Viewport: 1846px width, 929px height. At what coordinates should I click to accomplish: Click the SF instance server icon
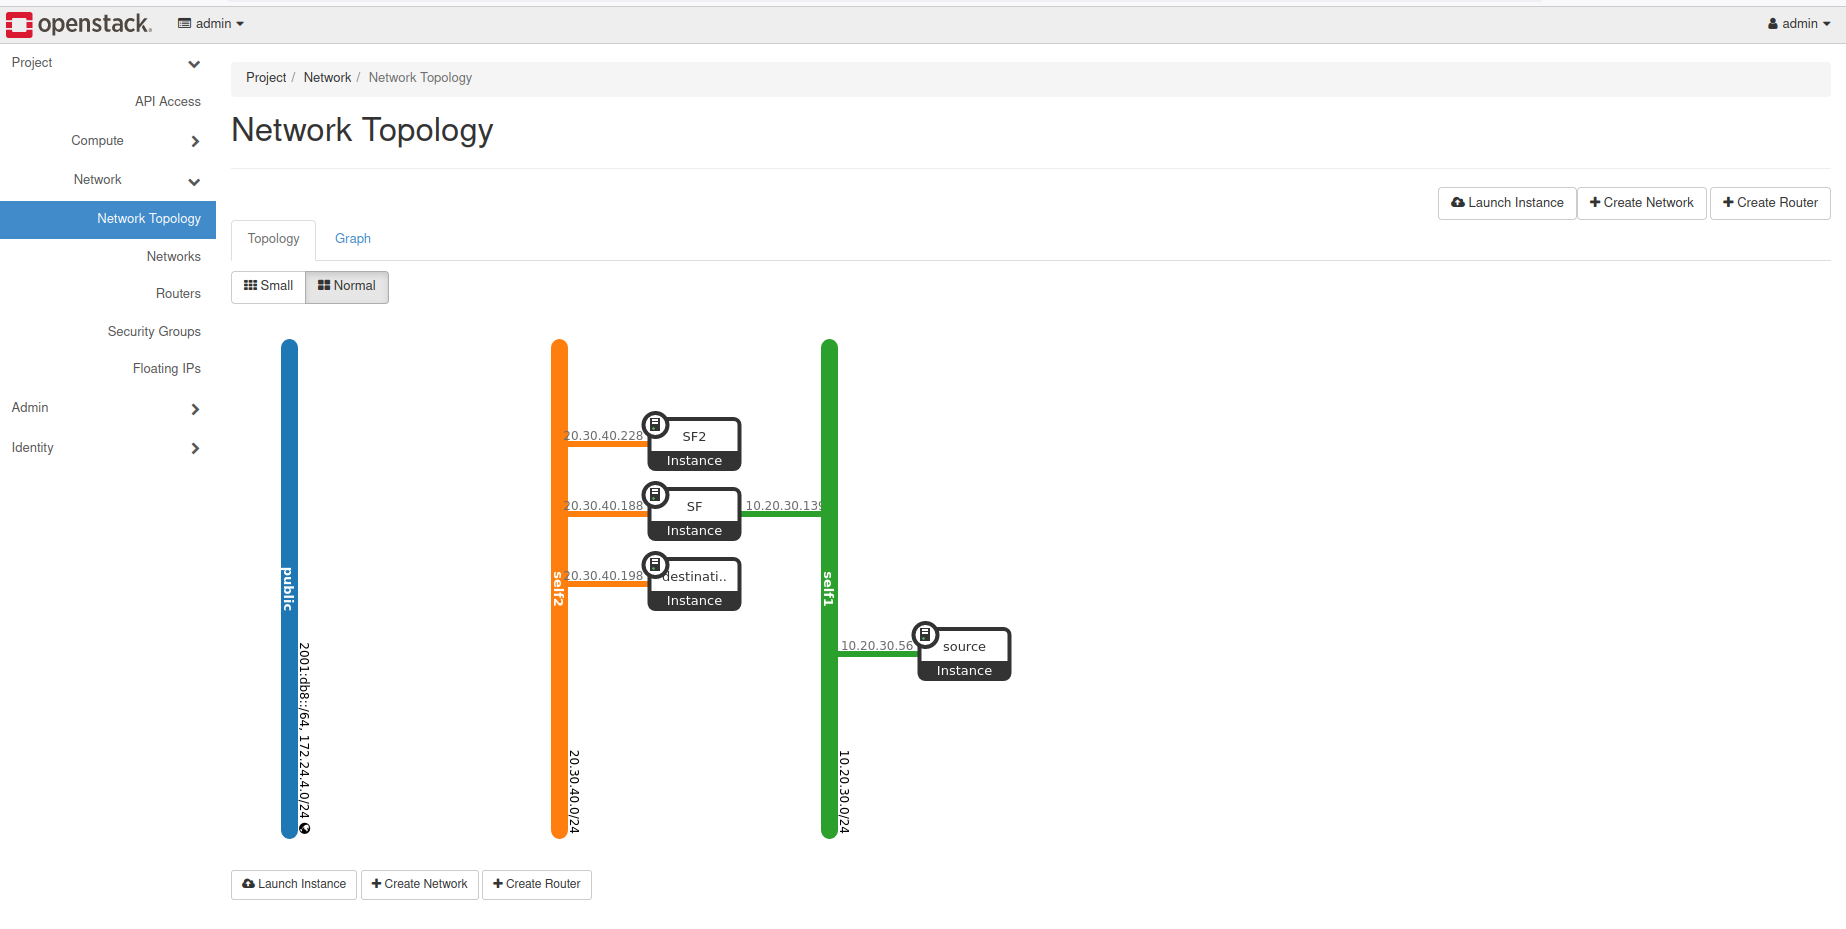655,495
